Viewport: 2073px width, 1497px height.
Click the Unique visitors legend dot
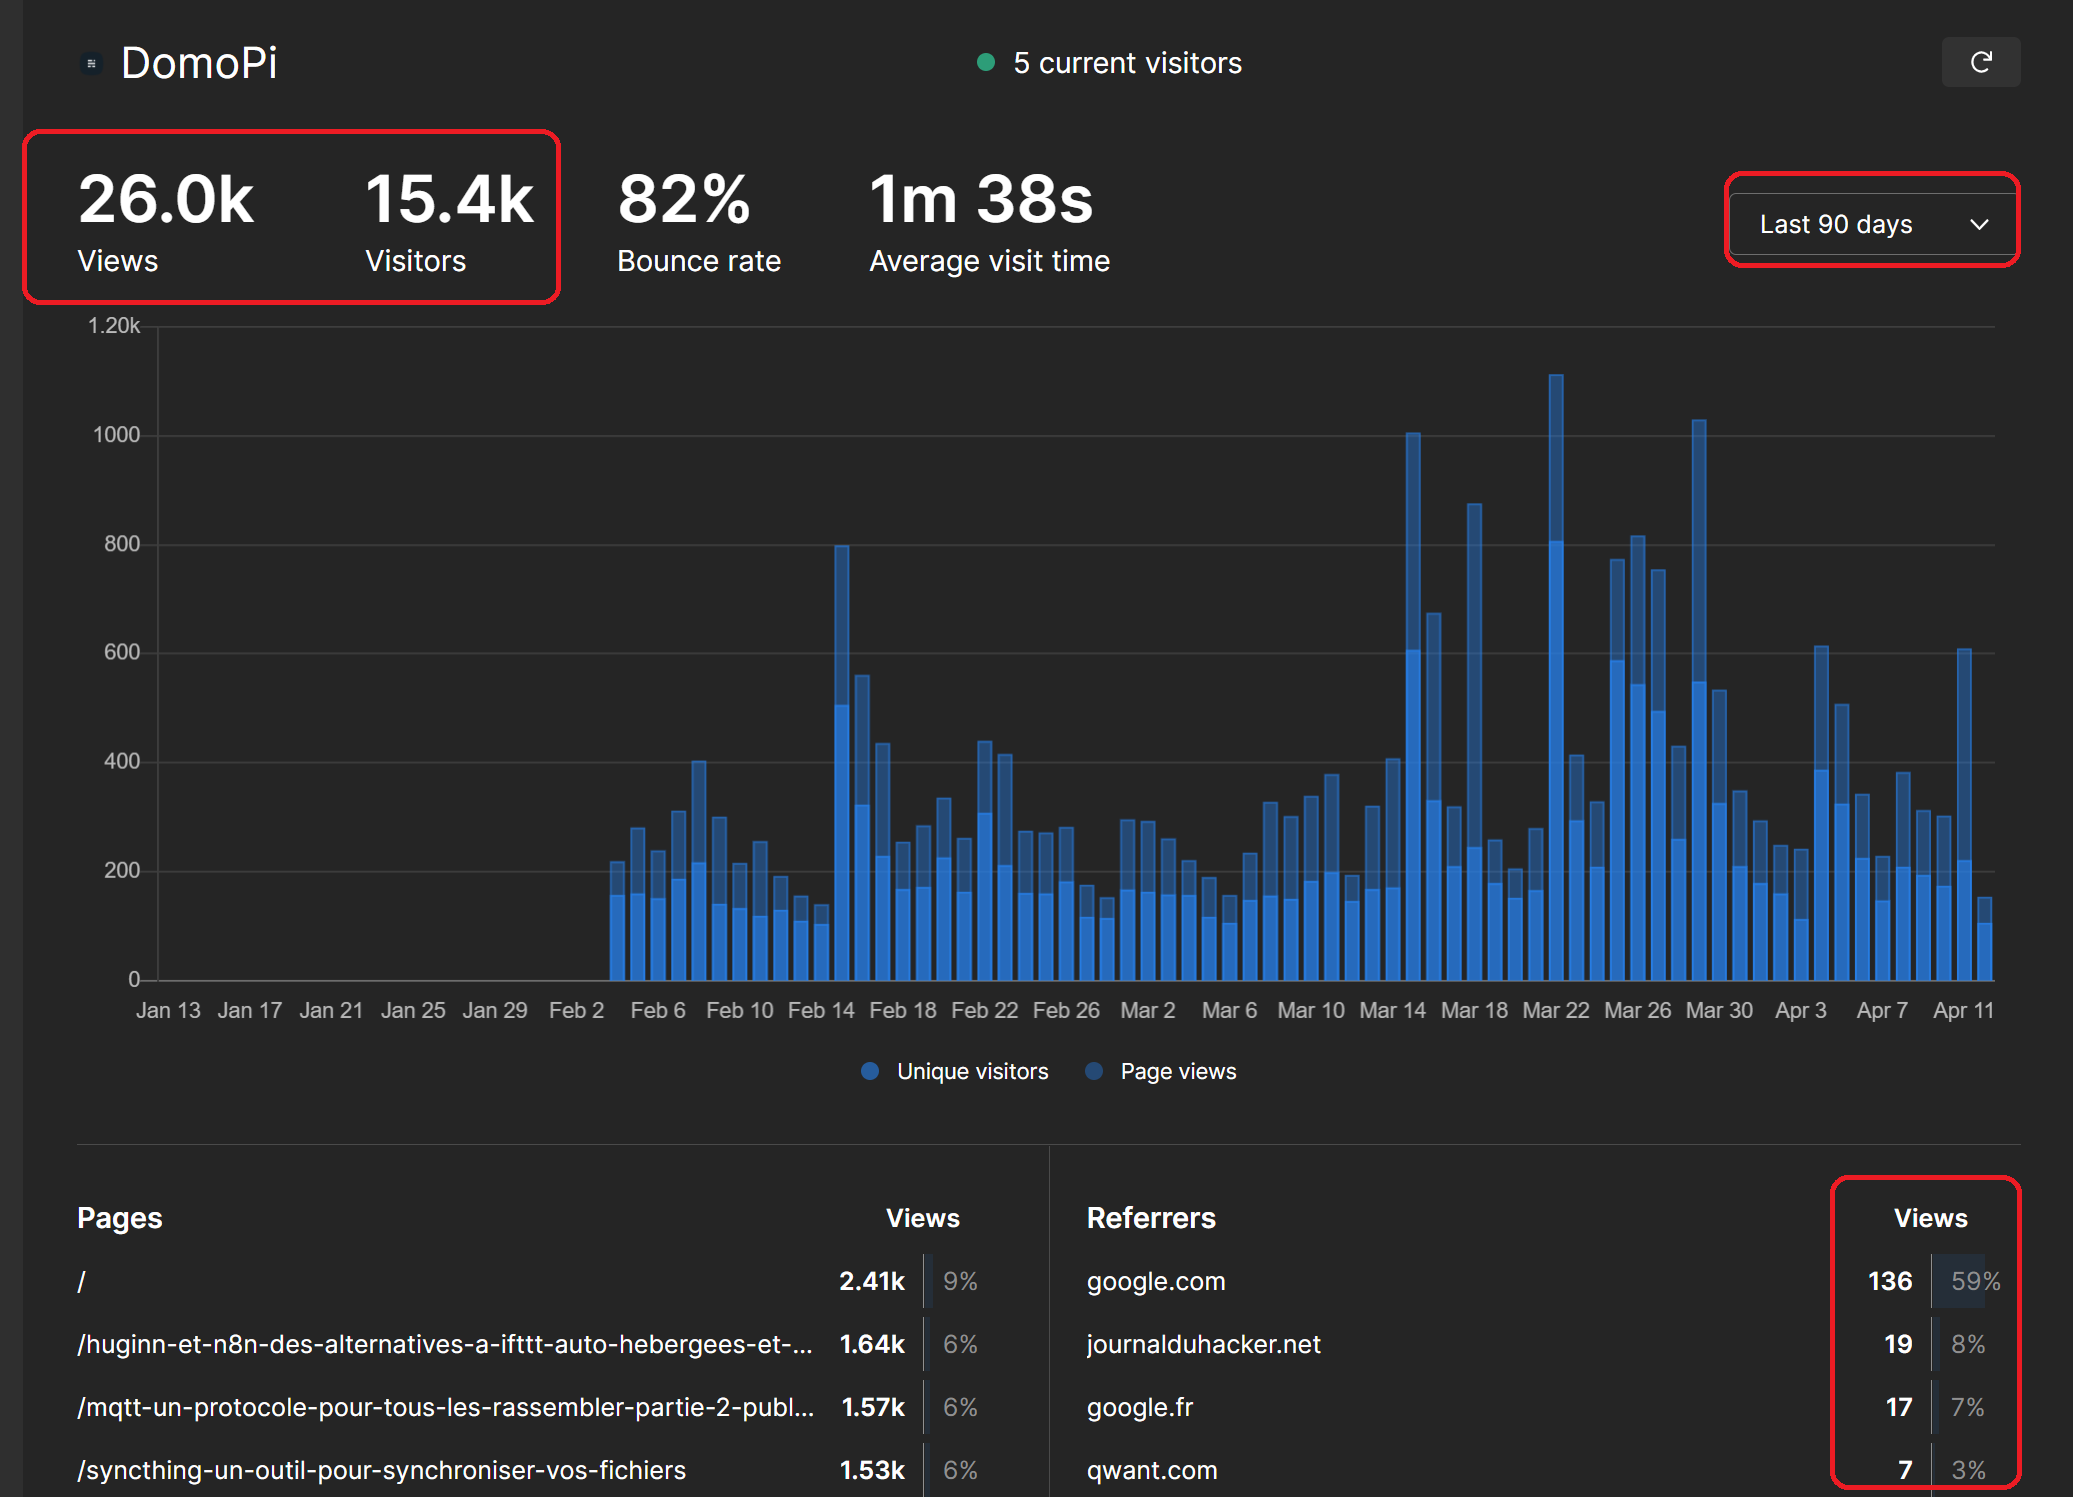[870, 1071]
